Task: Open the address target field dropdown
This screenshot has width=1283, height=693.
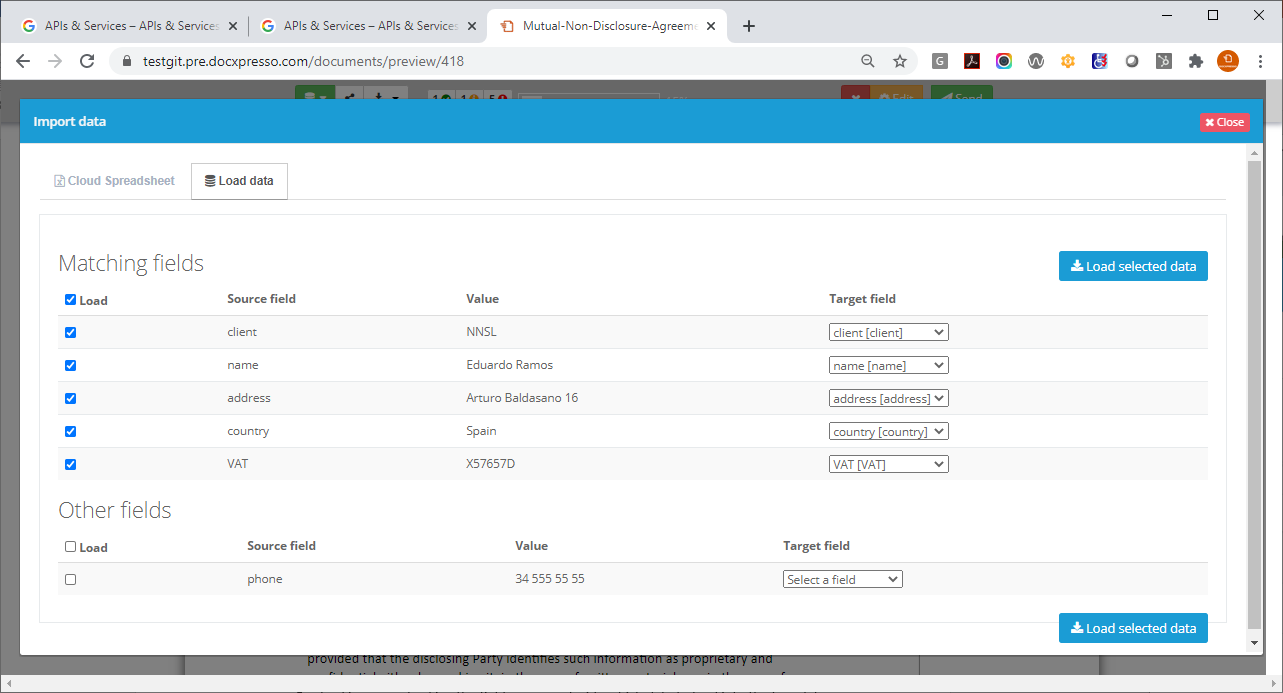Action: (889, 398)
